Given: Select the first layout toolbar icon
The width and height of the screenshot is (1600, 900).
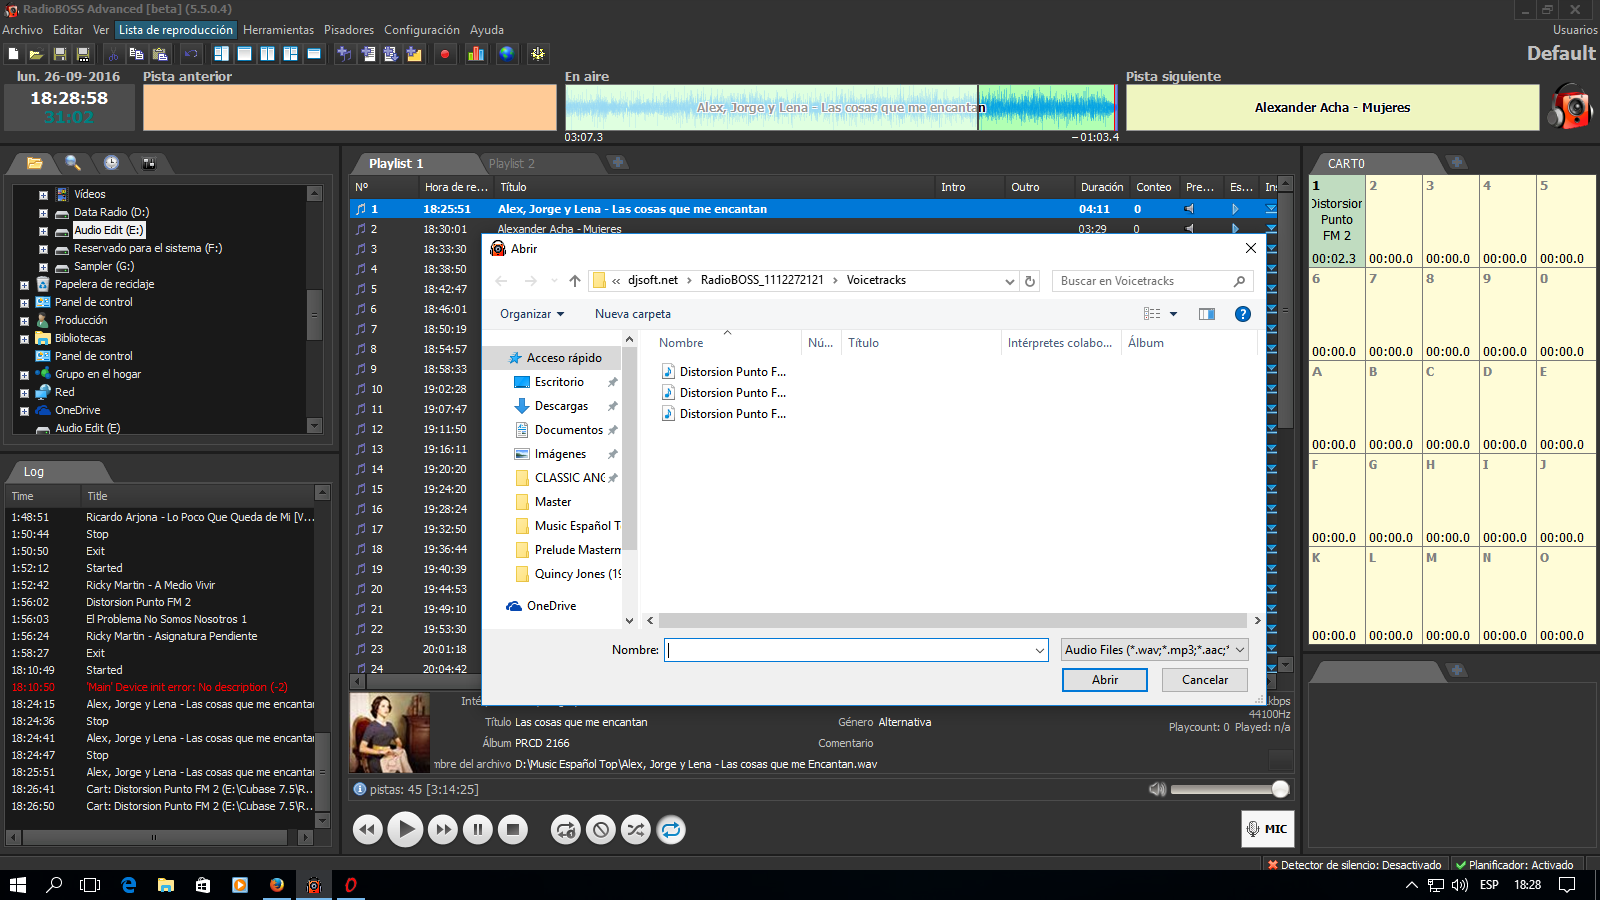Looking at the screenshot, I should 222,54.
